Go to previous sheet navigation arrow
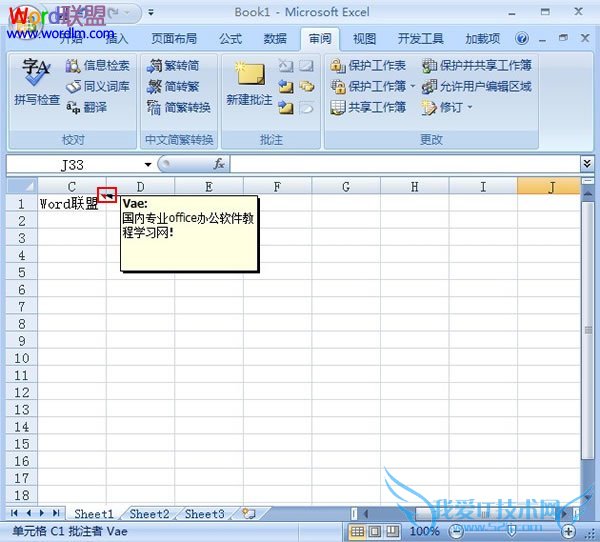The image size is (600, 542). click(29, 513)
